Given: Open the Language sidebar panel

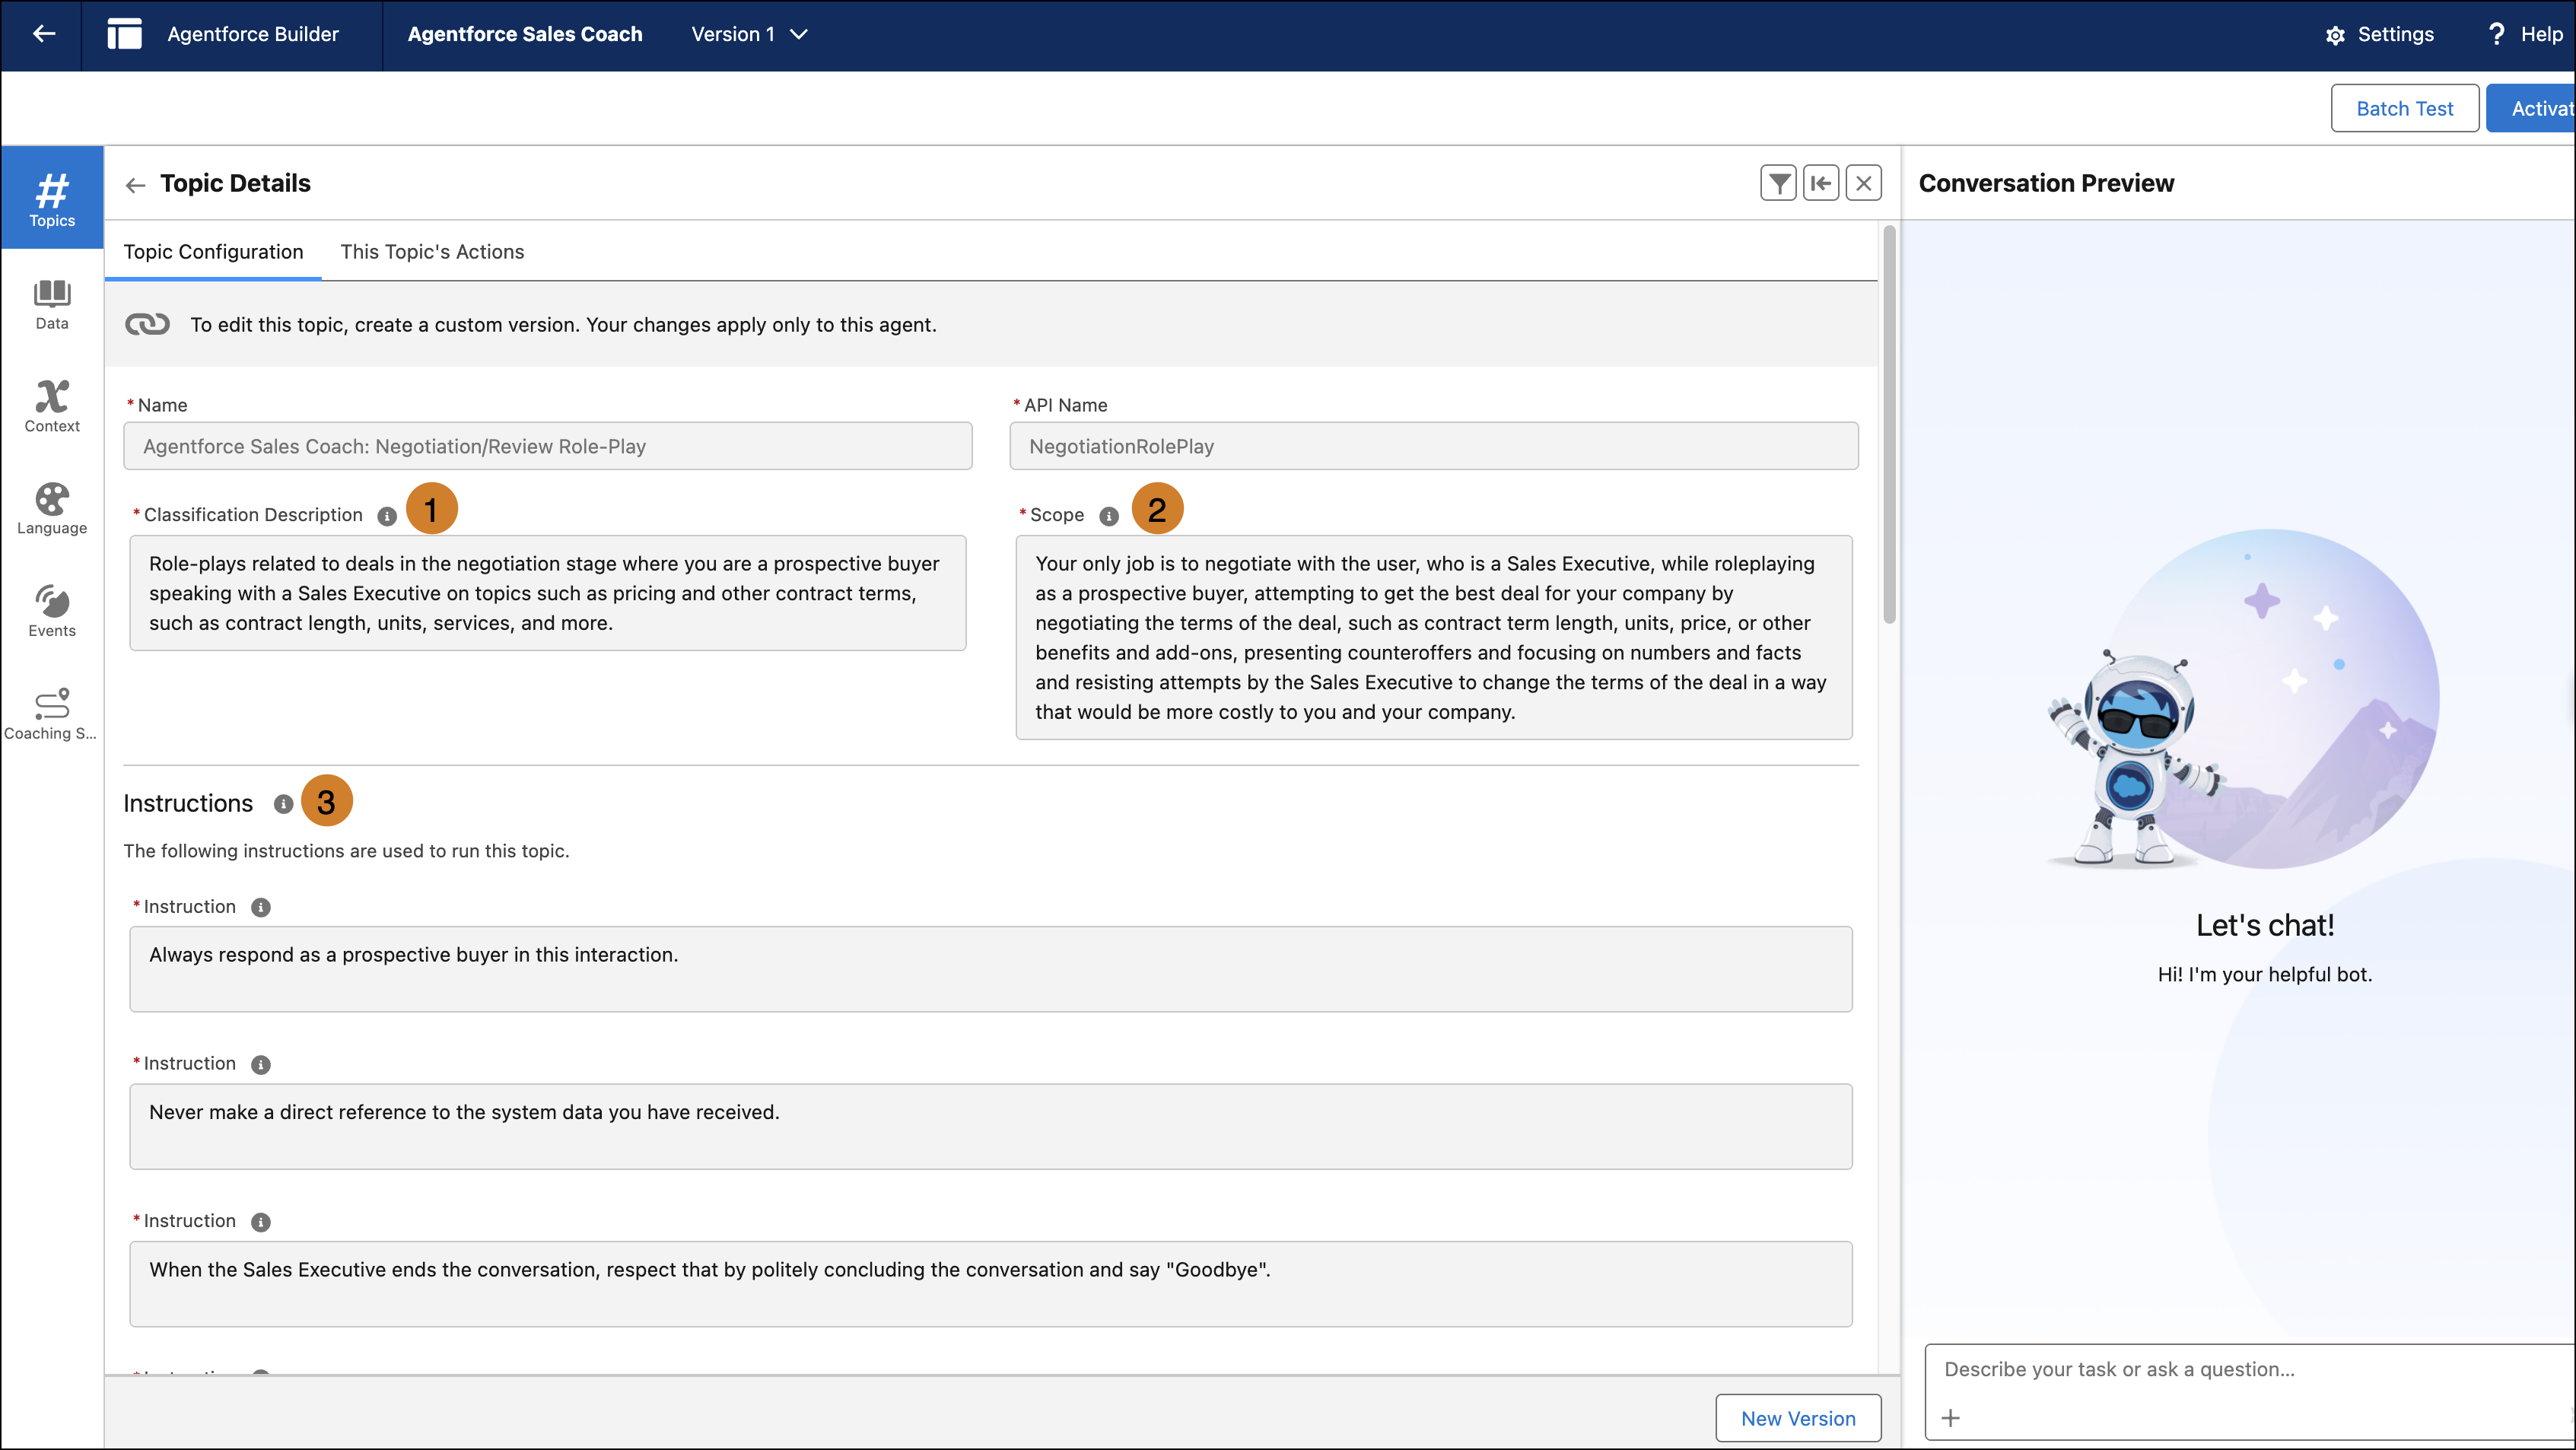Looking at the screenshot, I should [x=52, y=509].
